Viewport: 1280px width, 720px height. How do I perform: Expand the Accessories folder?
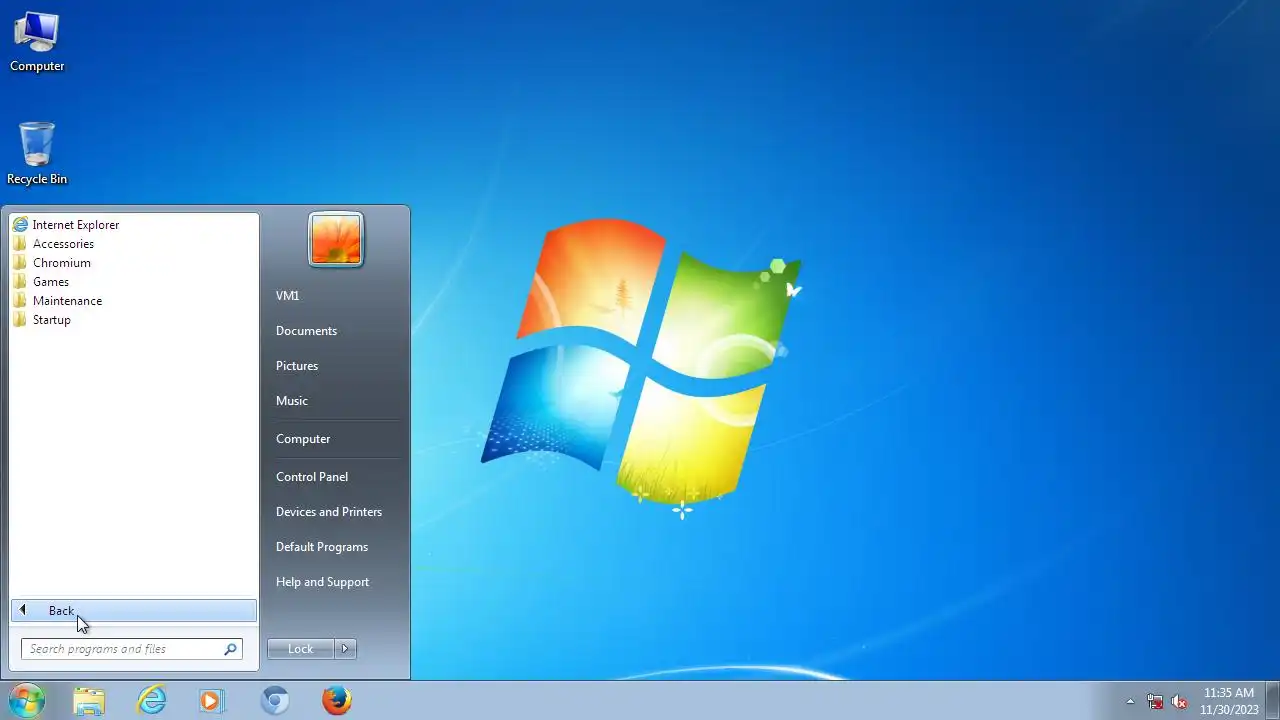click(x=134, y=244)
